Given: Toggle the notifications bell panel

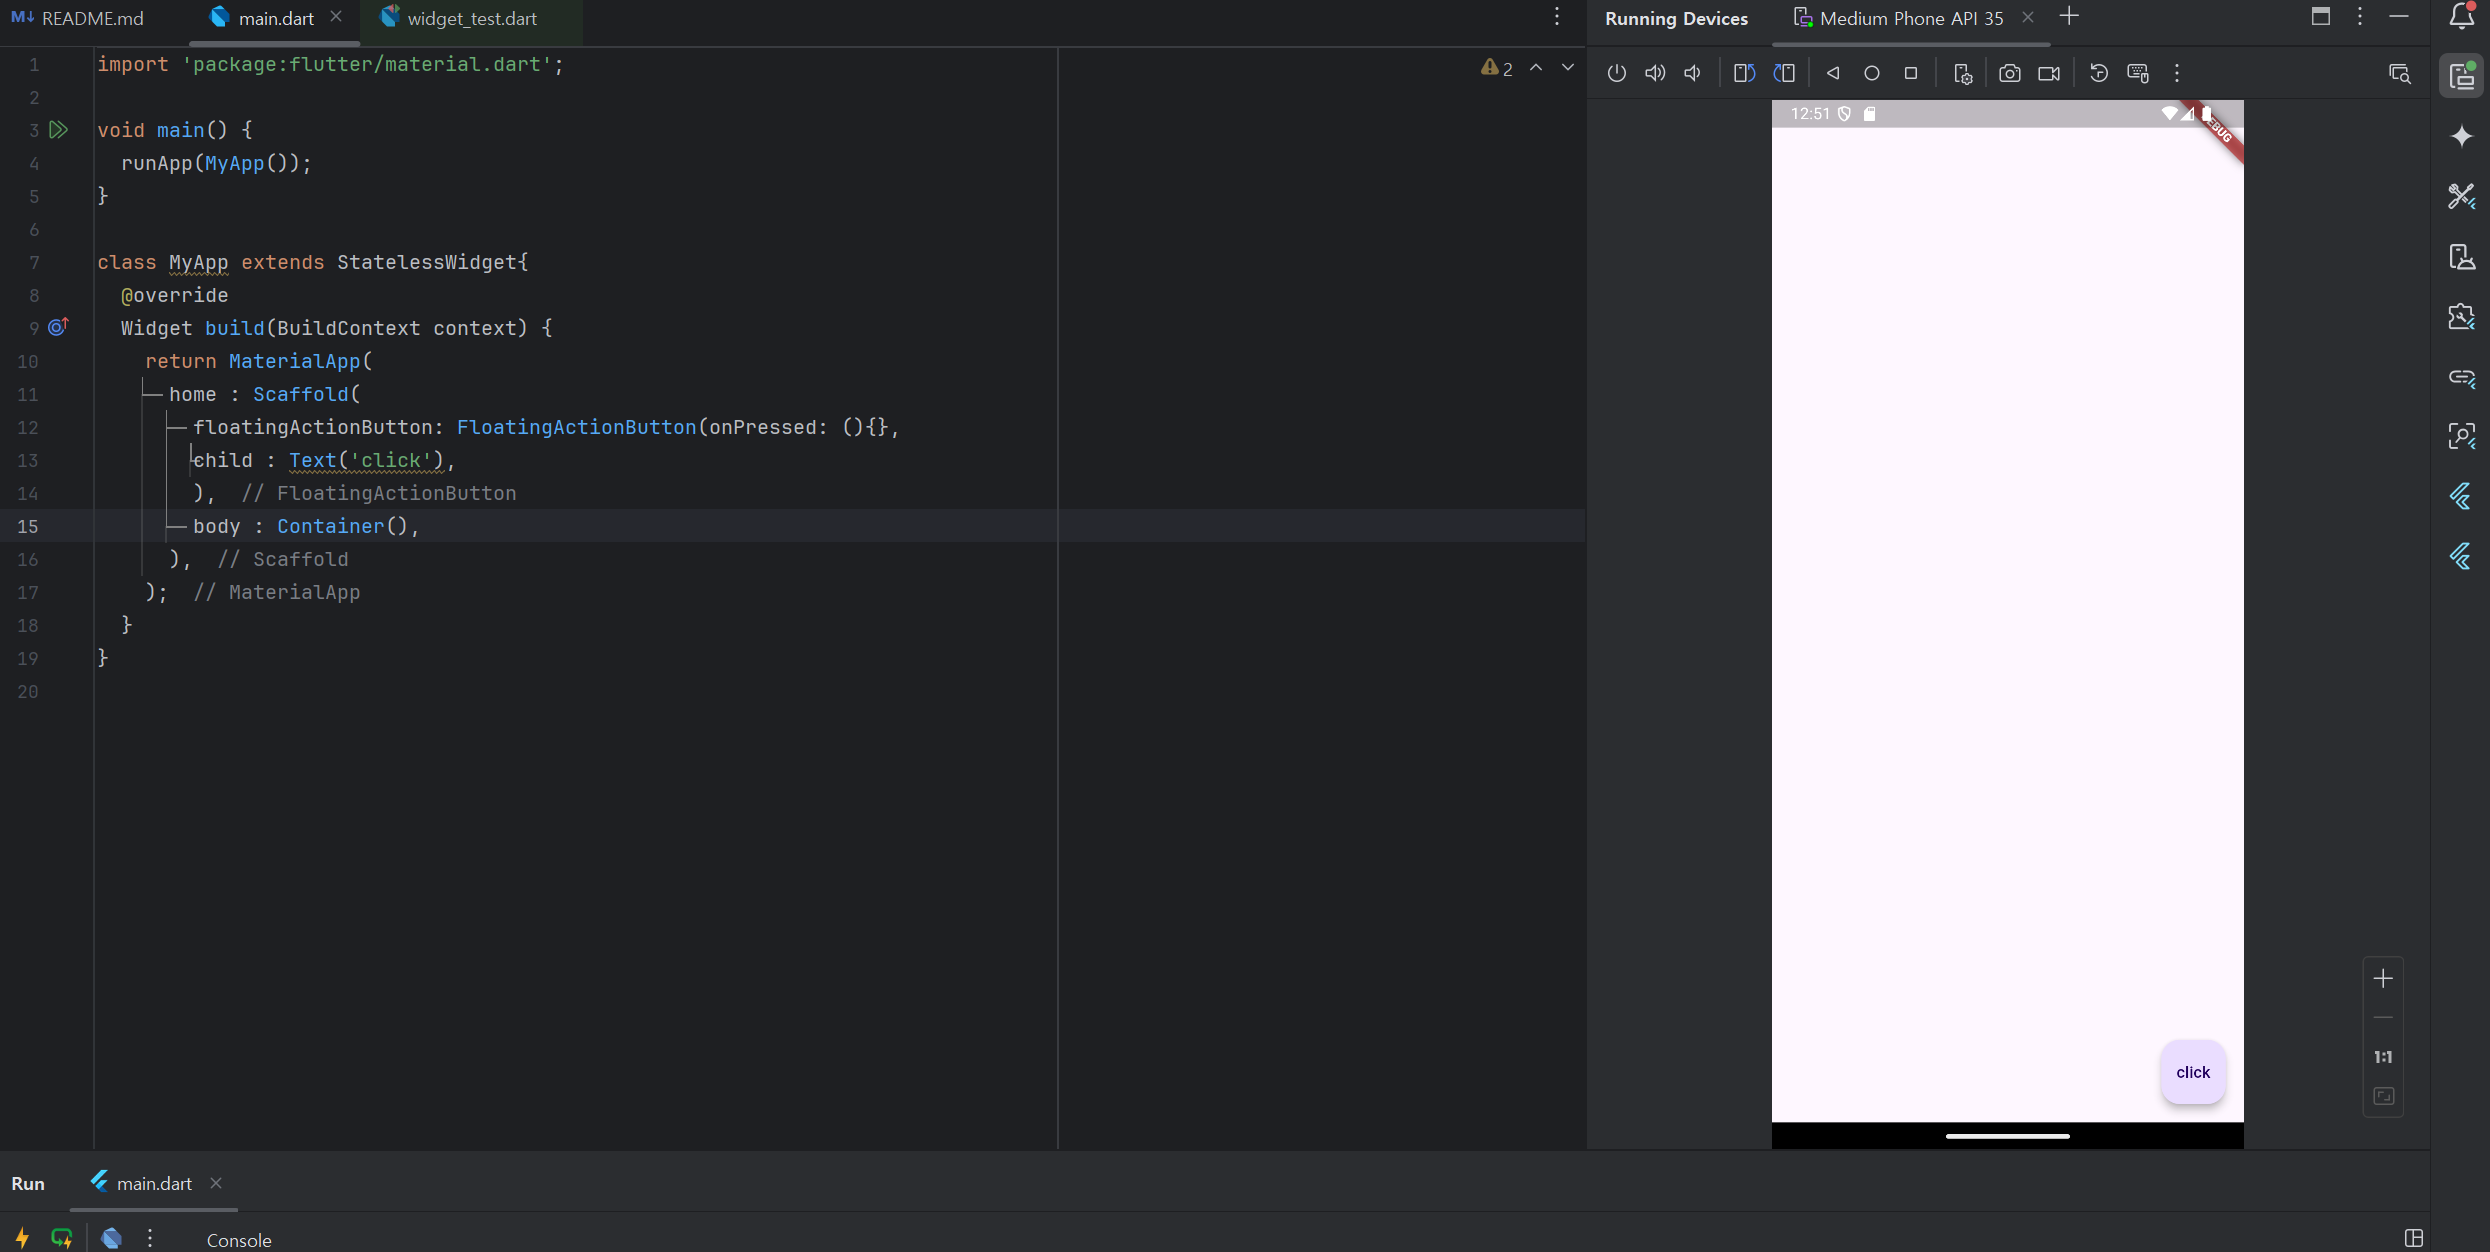Looking at the screenshot, I should (2461, 17).
